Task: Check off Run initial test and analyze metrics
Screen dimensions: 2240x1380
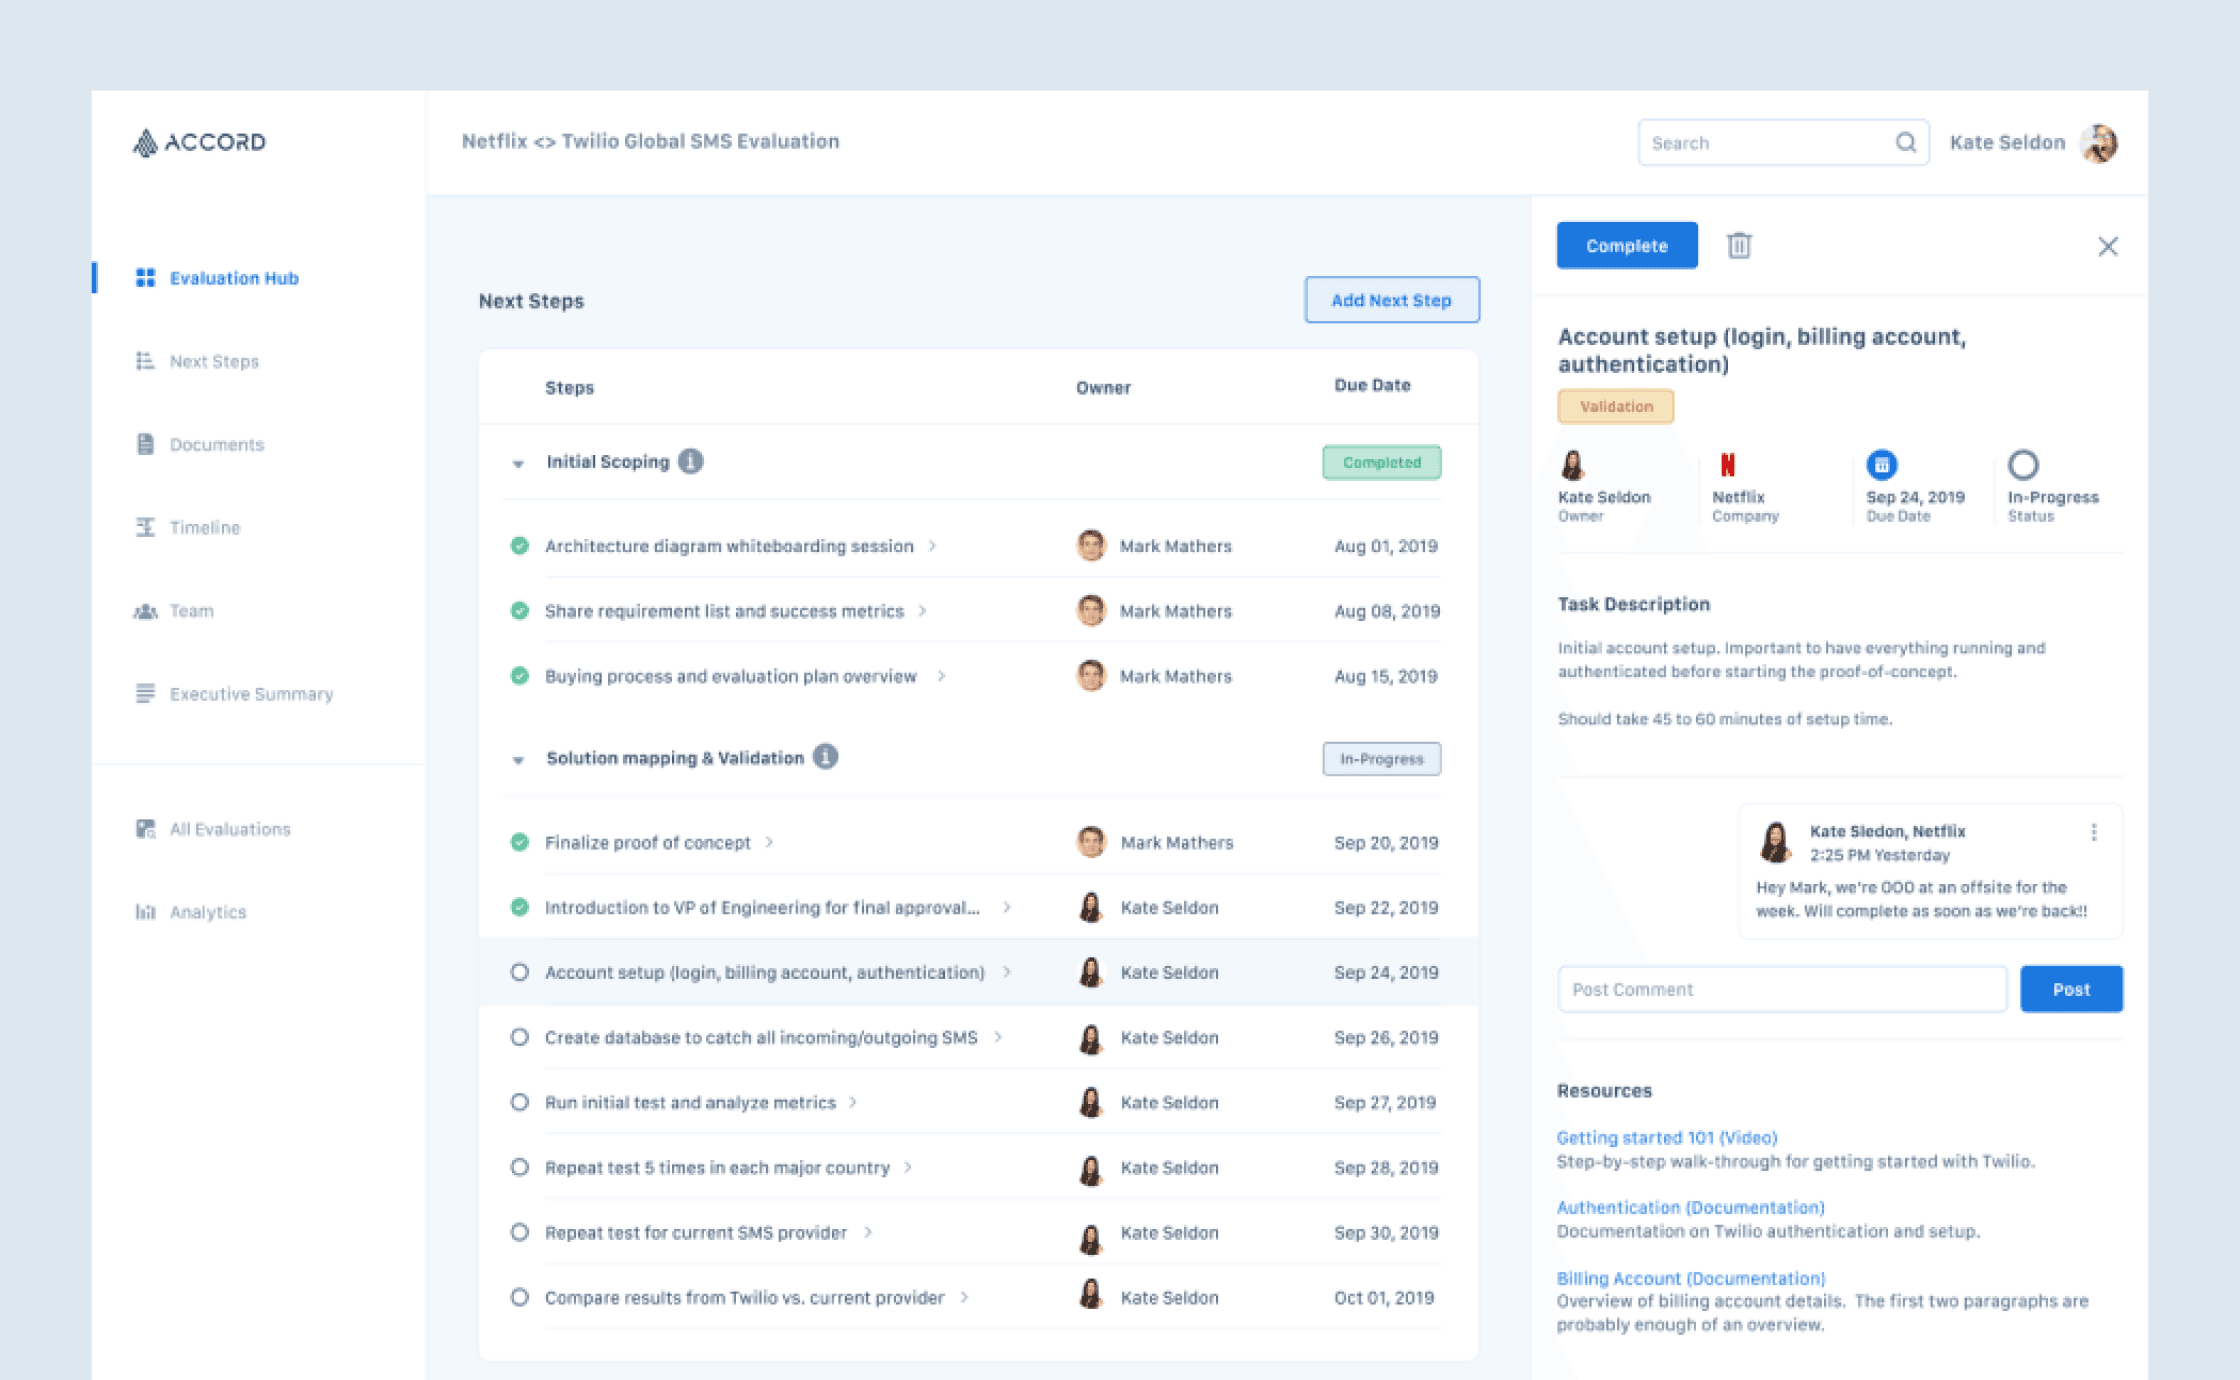Action: pos(519,1102)
